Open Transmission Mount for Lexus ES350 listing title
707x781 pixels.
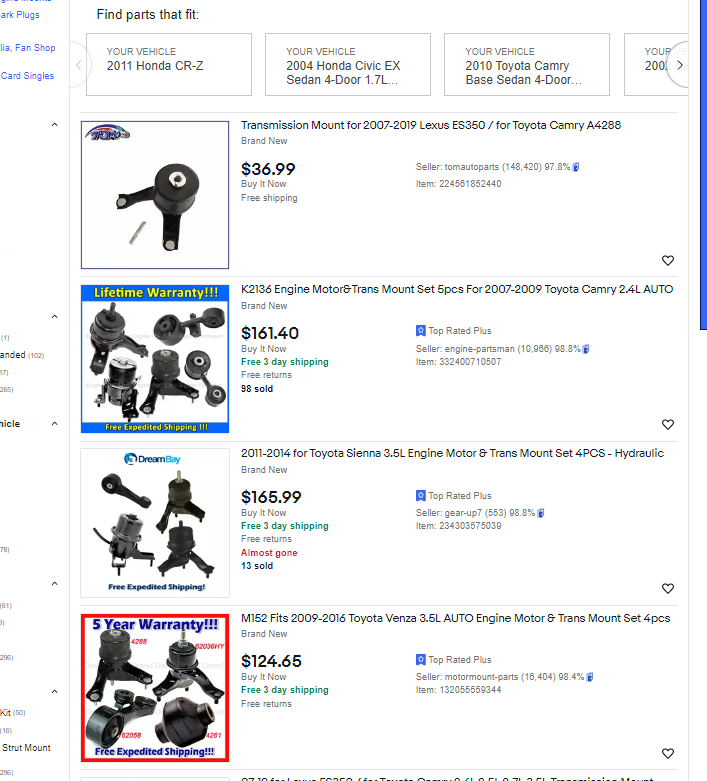click(x=431, y=126)
